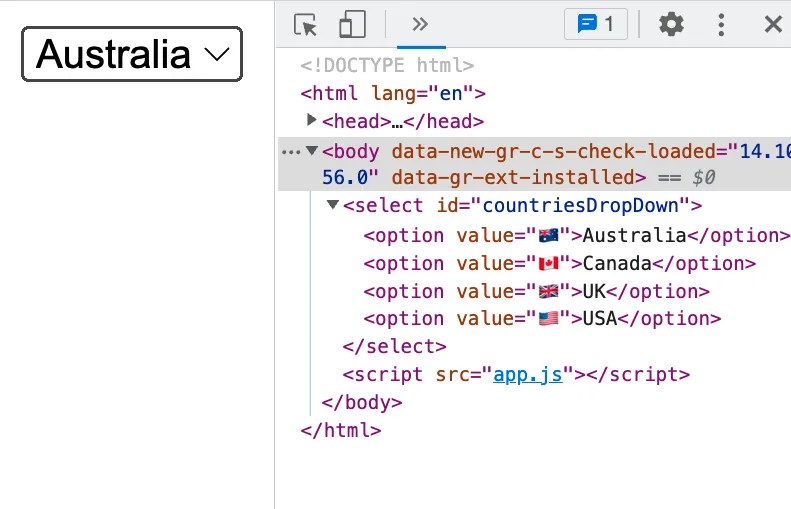Follow the app.js script link
The image size is (791, 509).
click(x=528, y=375)
